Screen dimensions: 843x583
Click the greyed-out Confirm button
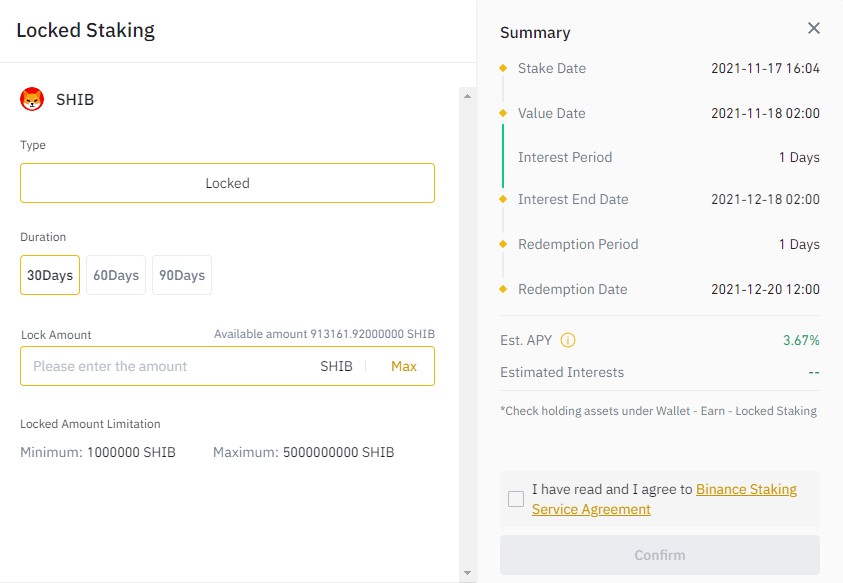[660, 555]
